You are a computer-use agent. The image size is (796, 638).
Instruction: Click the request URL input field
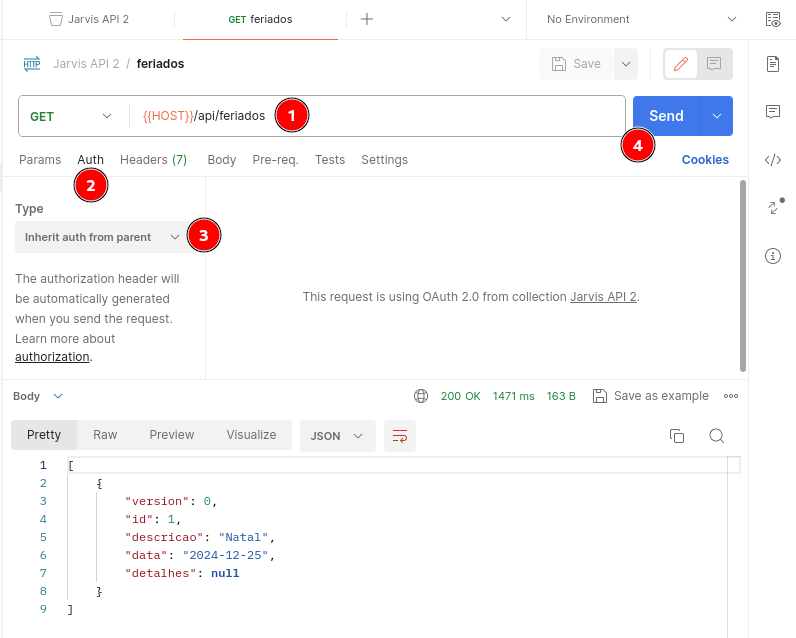point(376,116)
